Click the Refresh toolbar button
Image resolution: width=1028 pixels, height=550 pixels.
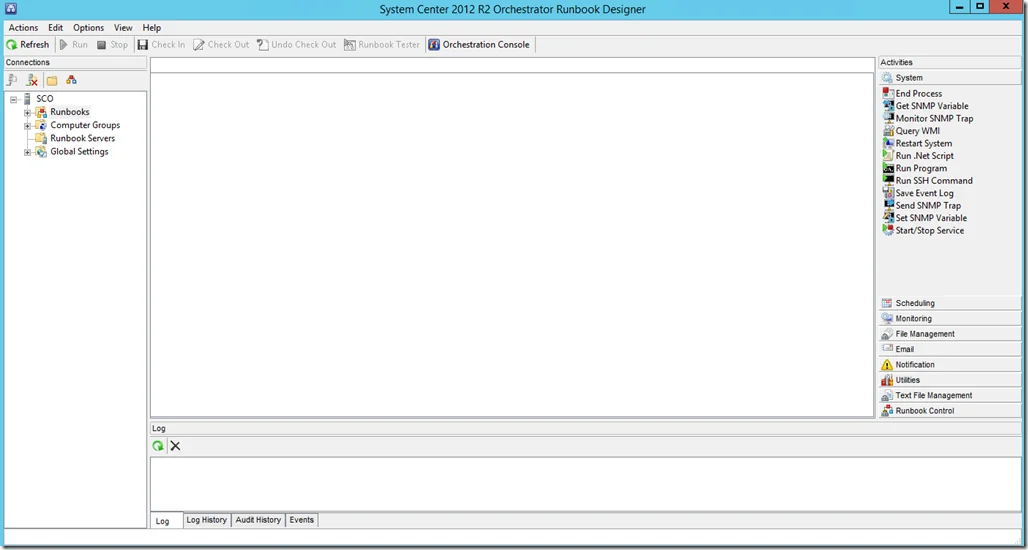pos(28,45)
